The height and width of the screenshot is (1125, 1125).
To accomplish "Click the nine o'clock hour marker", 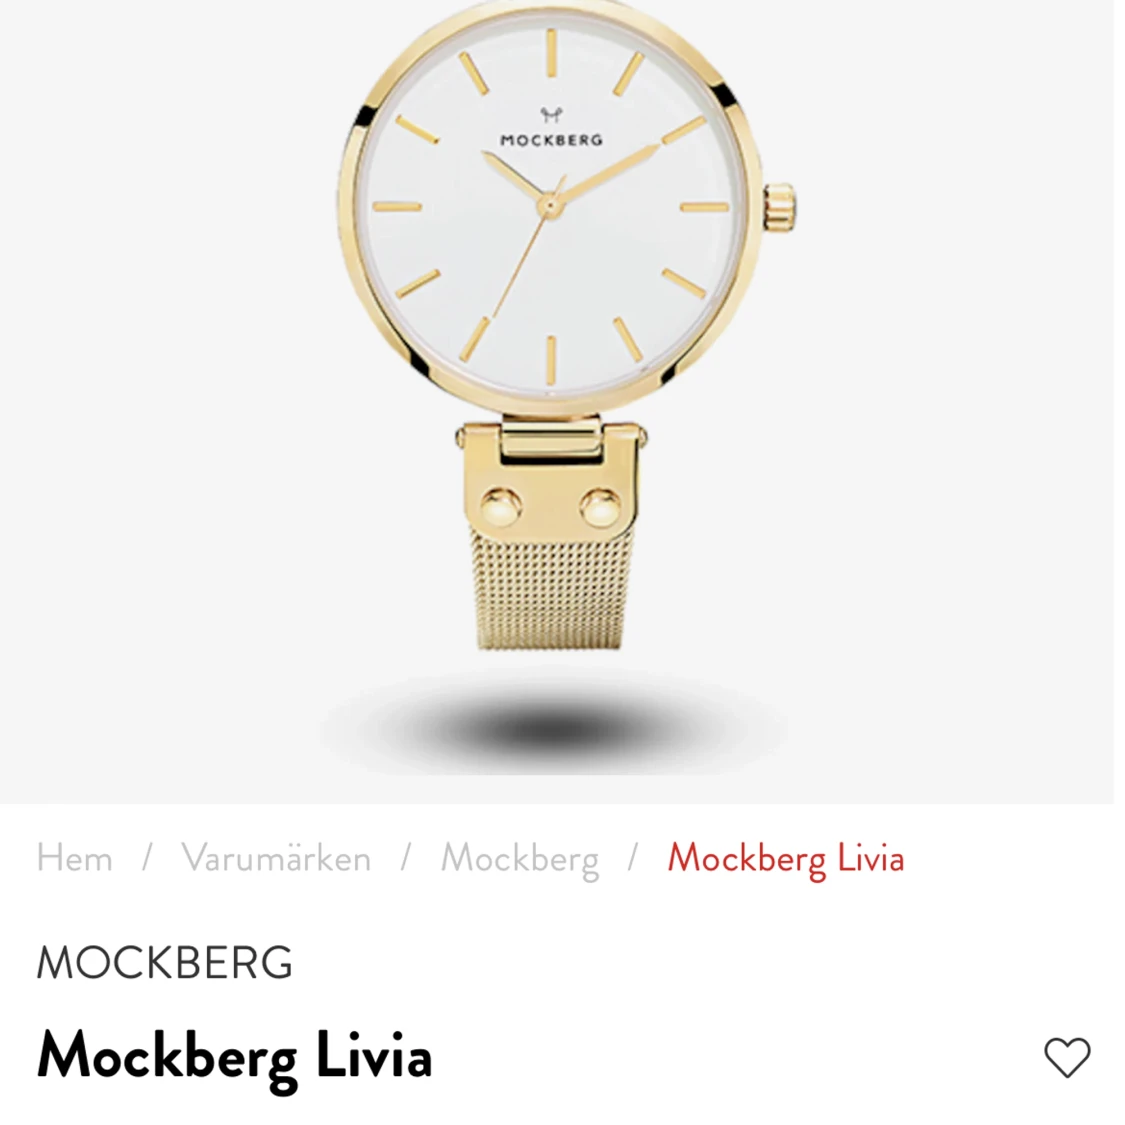I will pyautogui.click(x=397, y=207).
